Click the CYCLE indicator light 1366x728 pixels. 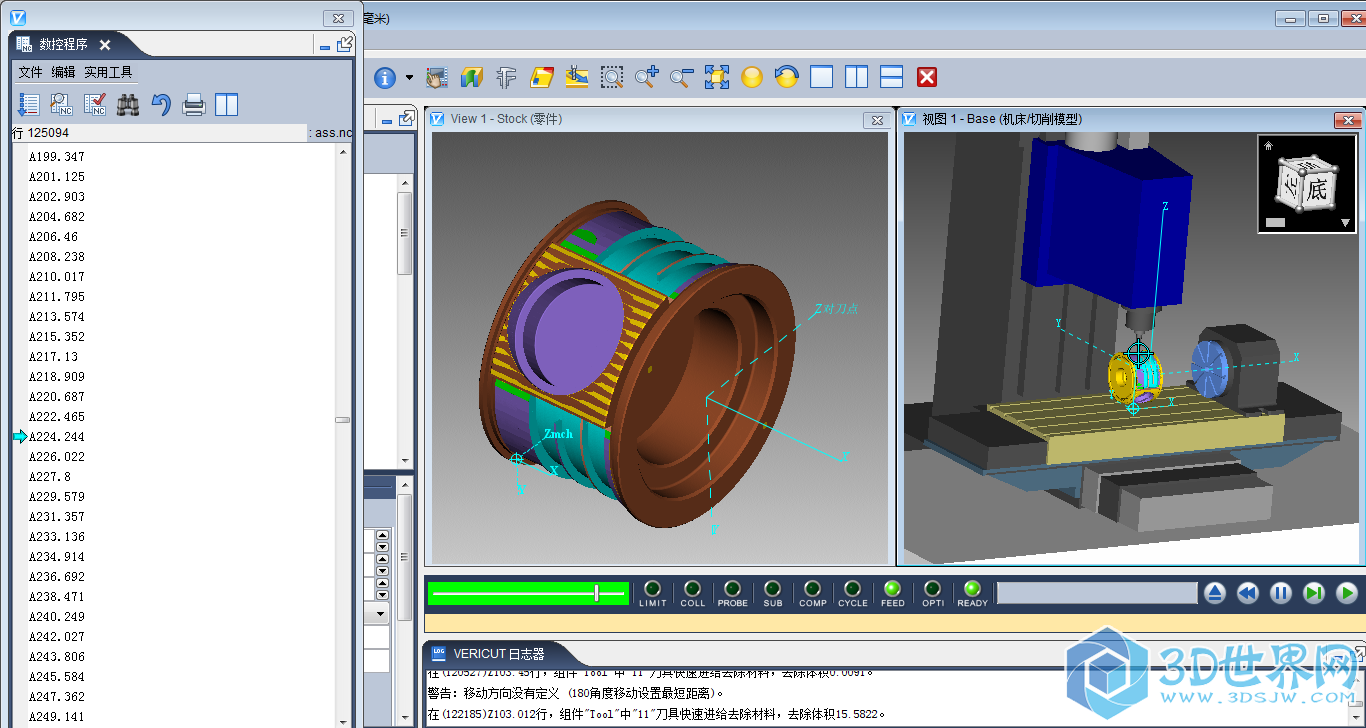(852, 589)
